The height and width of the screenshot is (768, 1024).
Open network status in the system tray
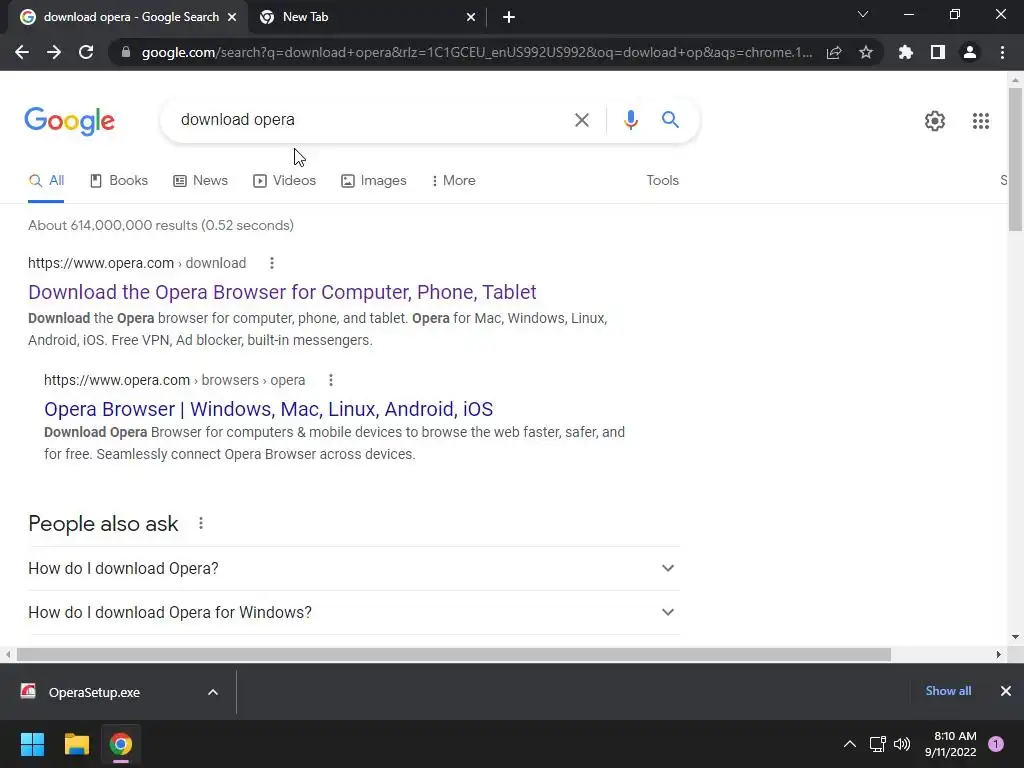[878, 744]
